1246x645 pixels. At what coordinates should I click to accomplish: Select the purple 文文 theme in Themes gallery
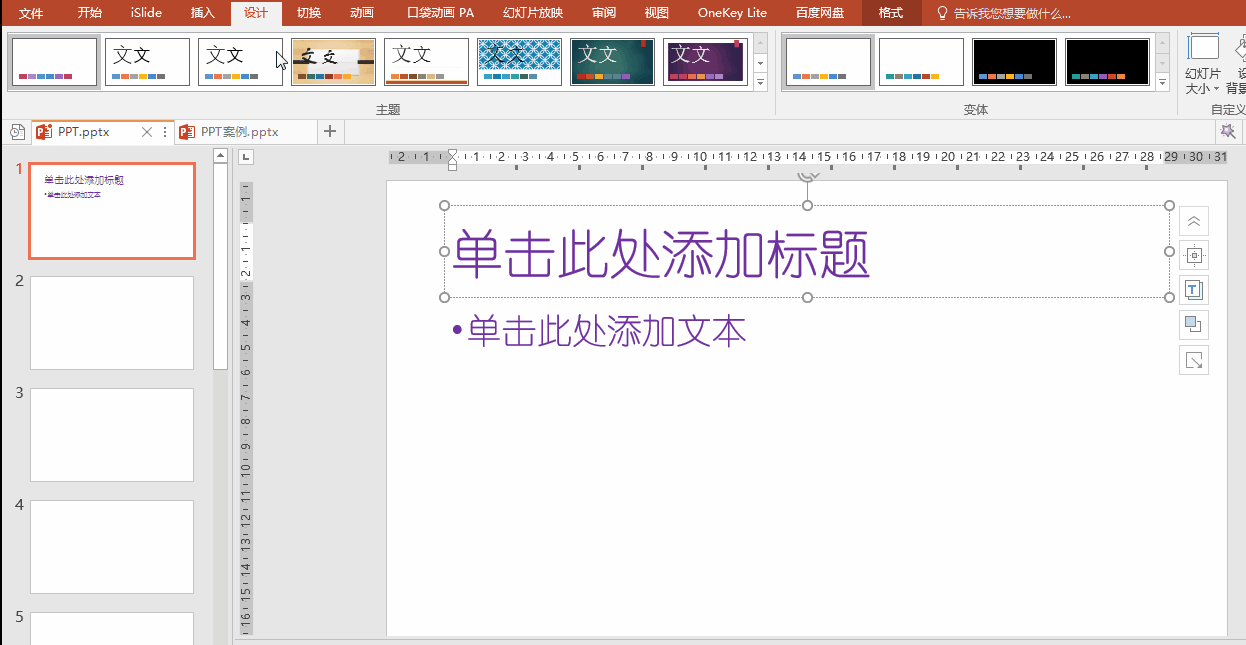(705, 61)
